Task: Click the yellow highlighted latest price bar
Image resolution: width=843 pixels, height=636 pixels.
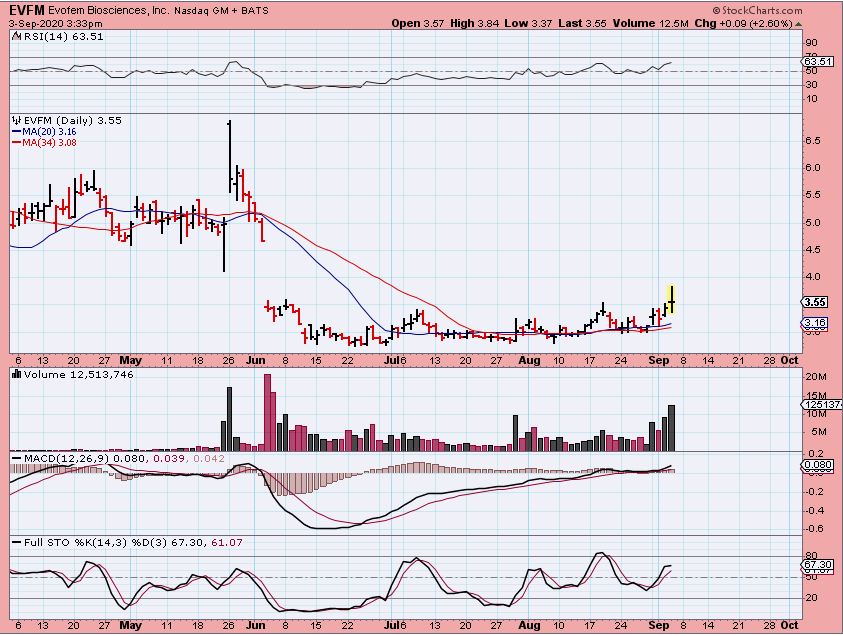Action: [671, 300]
